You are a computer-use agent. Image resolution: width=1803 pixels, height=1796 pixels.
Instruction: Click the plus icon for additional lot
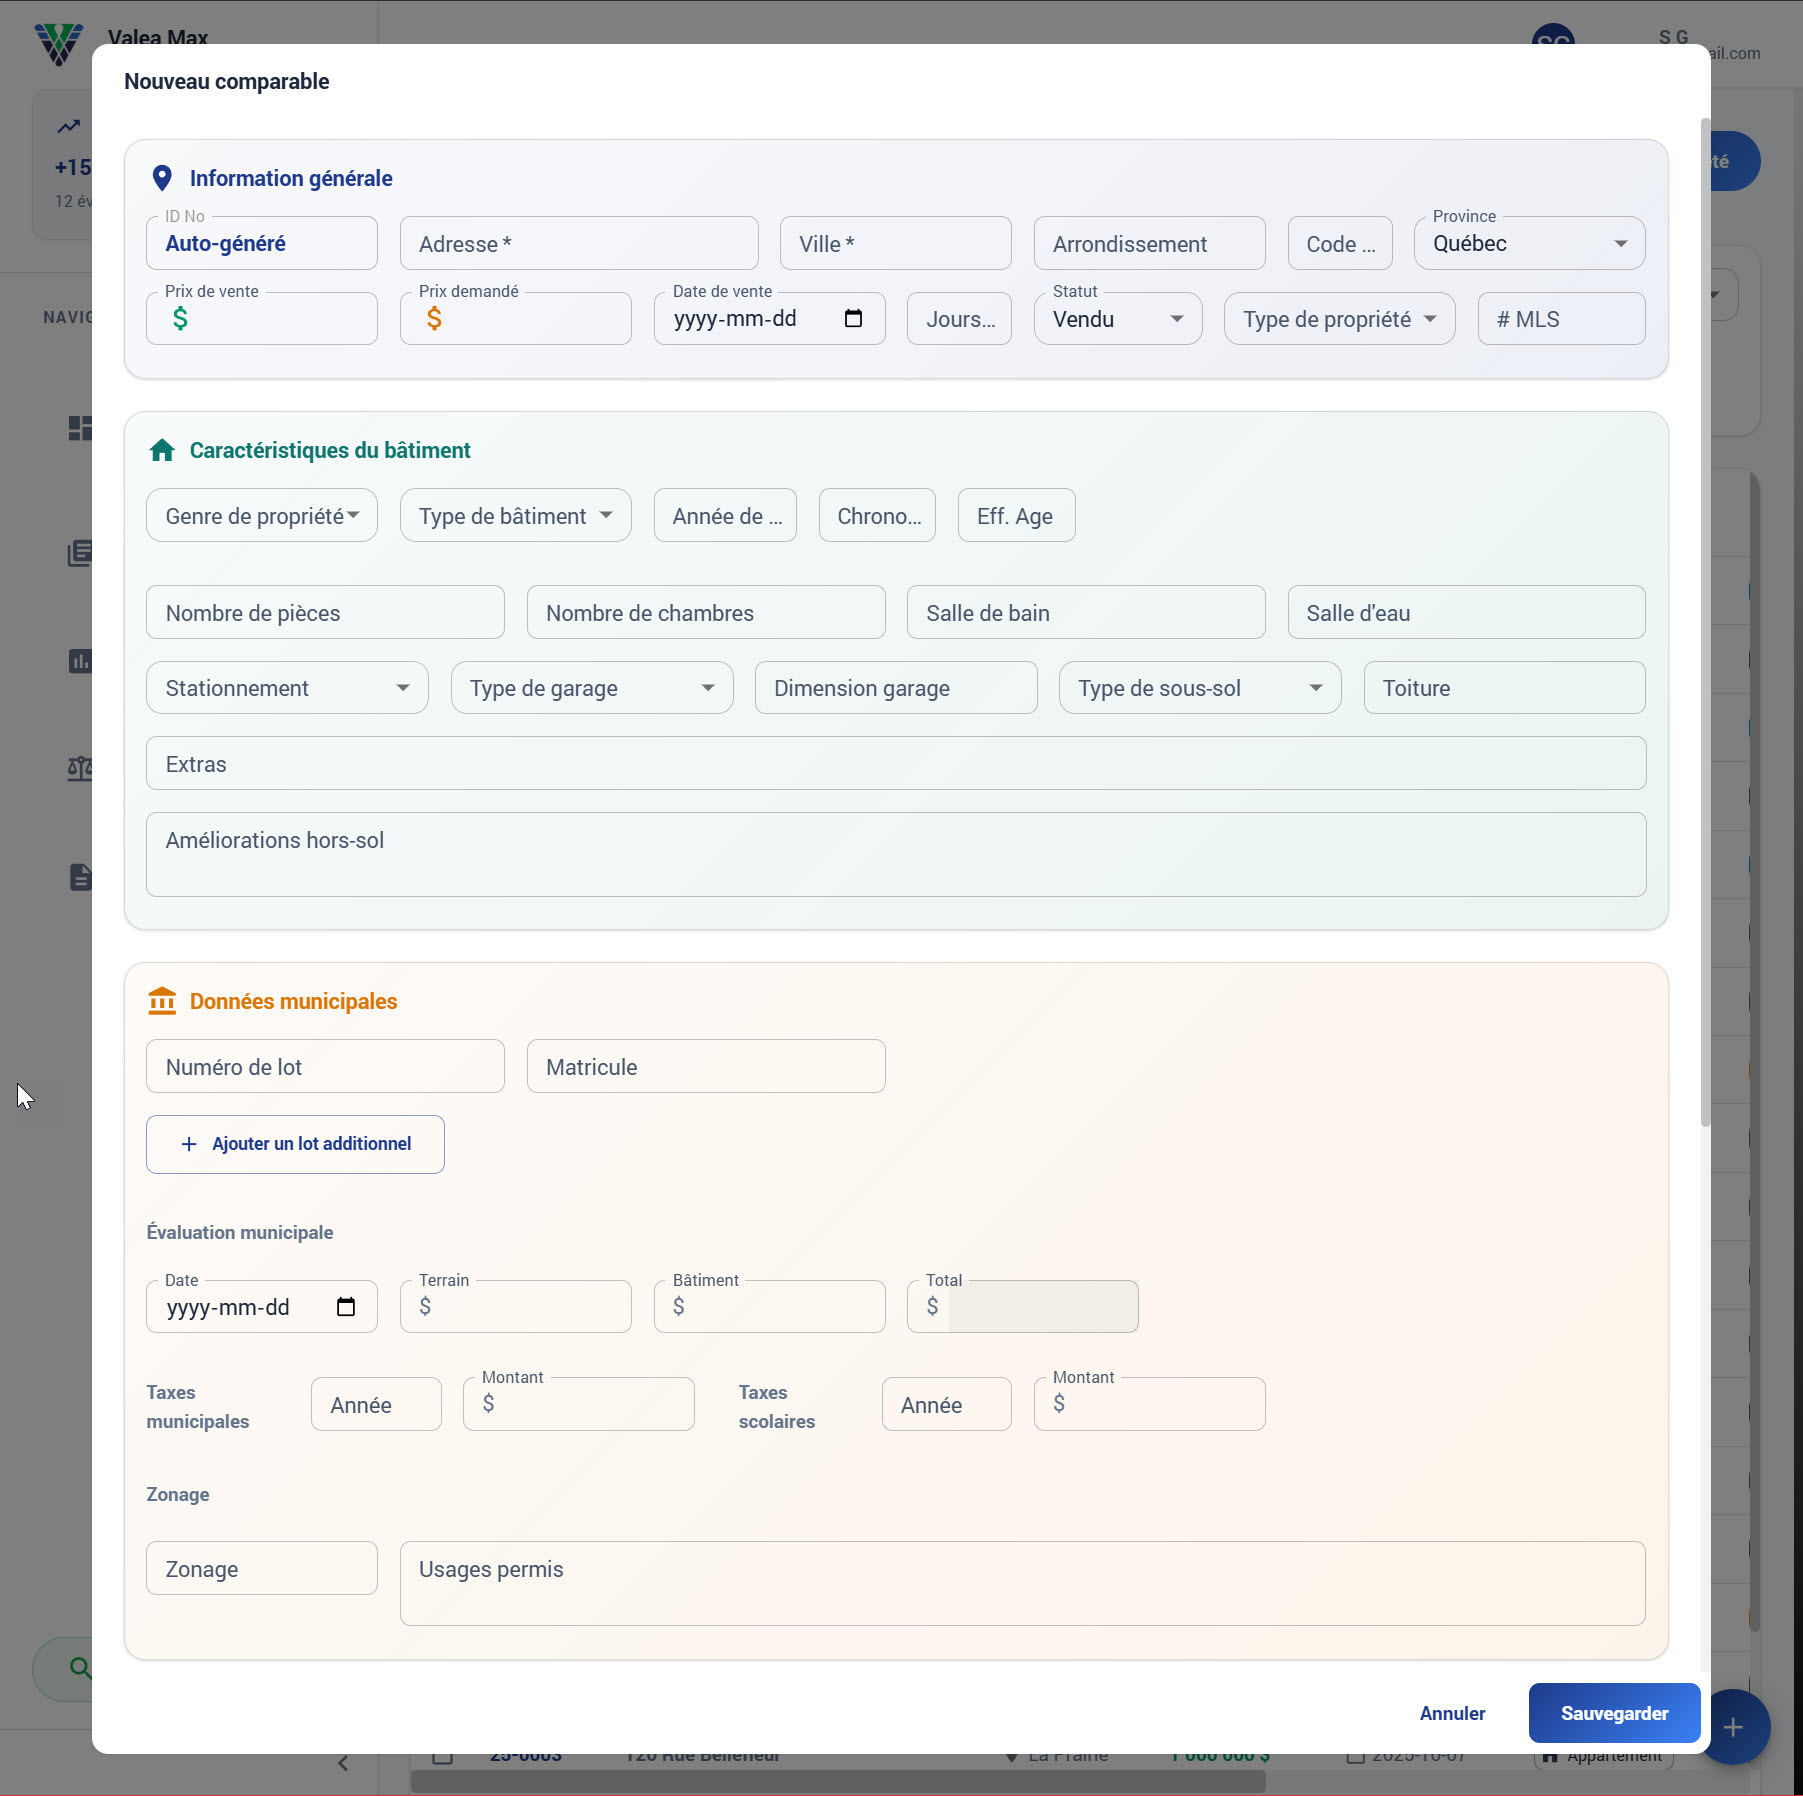click(x=189, y=1144)
